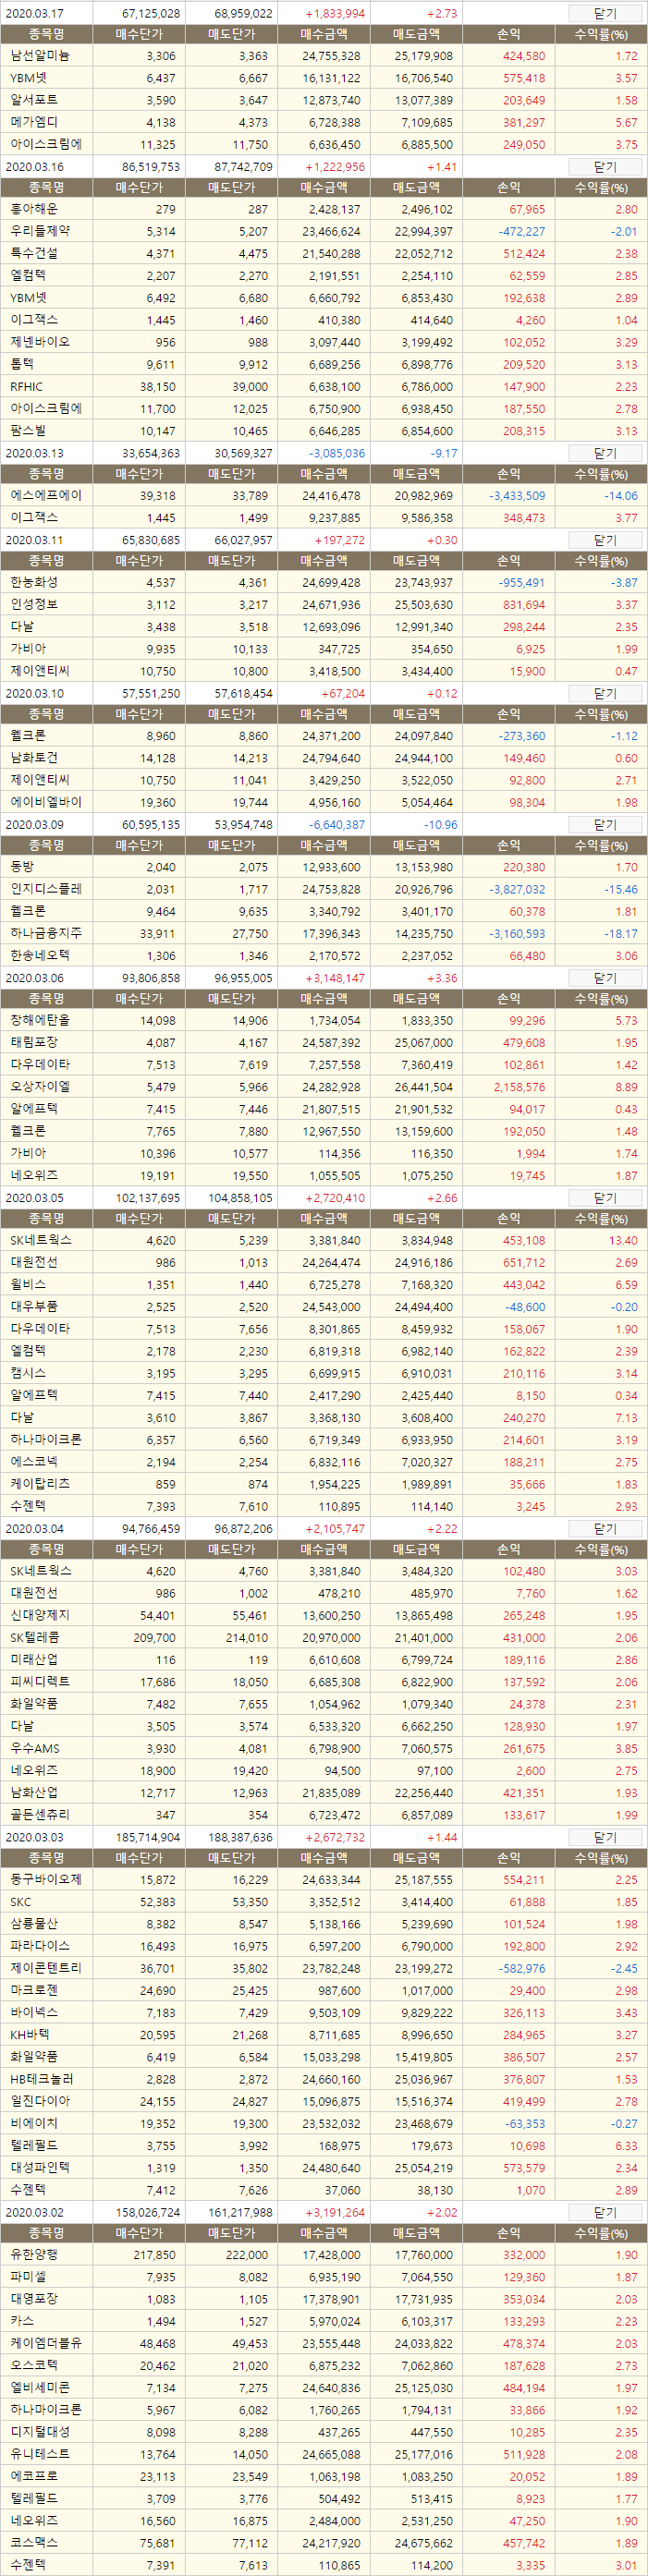Select 파미셀 stock name

coord(28,2277)
